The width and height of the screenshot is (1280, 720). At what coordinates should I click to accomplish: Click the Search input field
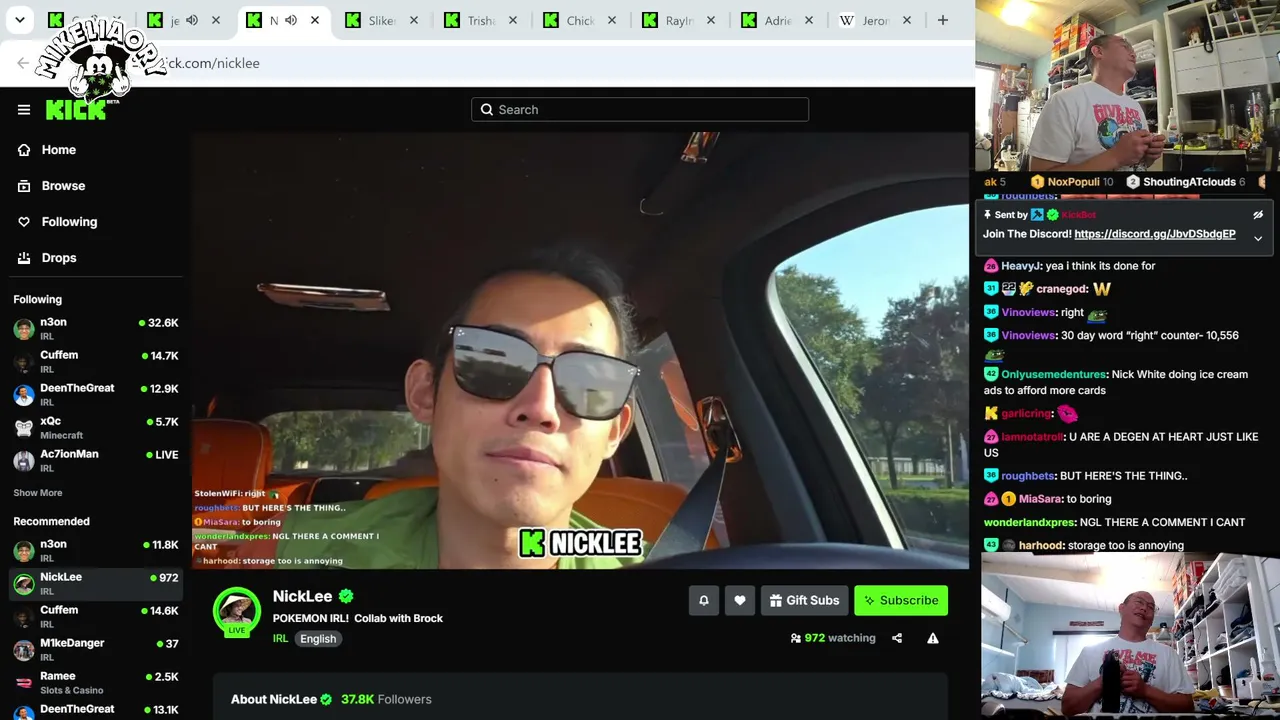(640, 110)
